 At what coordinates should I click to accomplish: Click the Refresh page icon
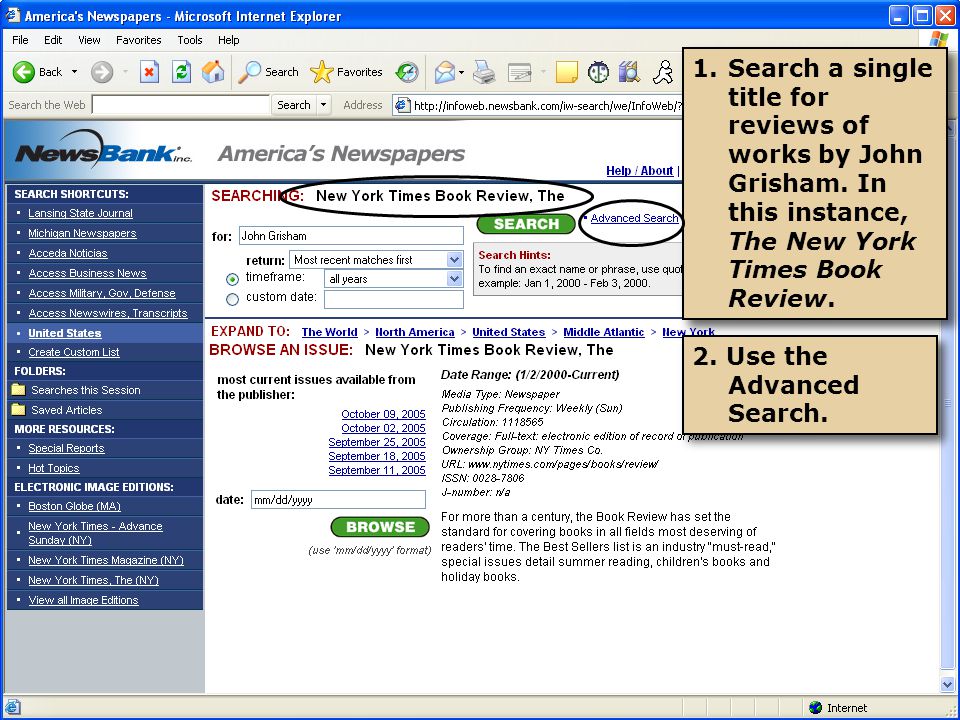coord(181,72)
